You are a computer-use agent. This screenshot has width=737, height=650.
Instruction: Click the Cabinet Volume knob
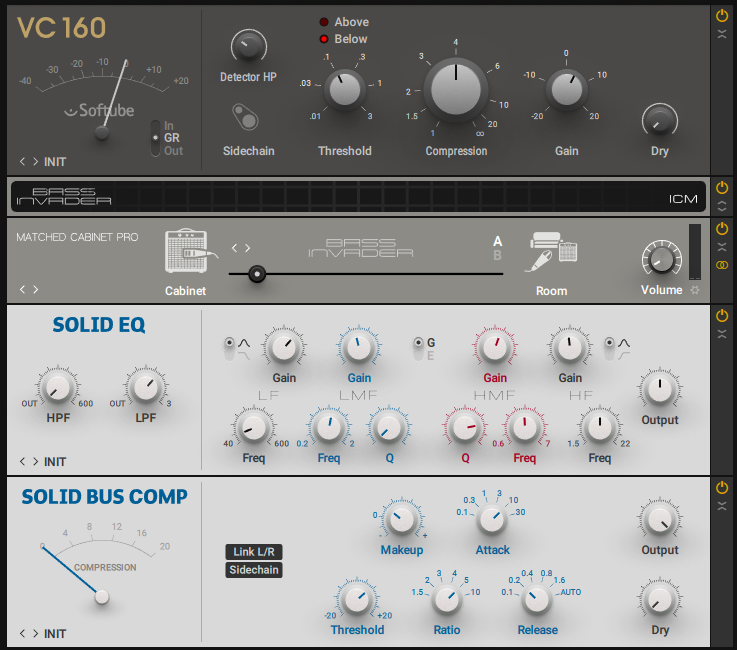pos(661,259)
